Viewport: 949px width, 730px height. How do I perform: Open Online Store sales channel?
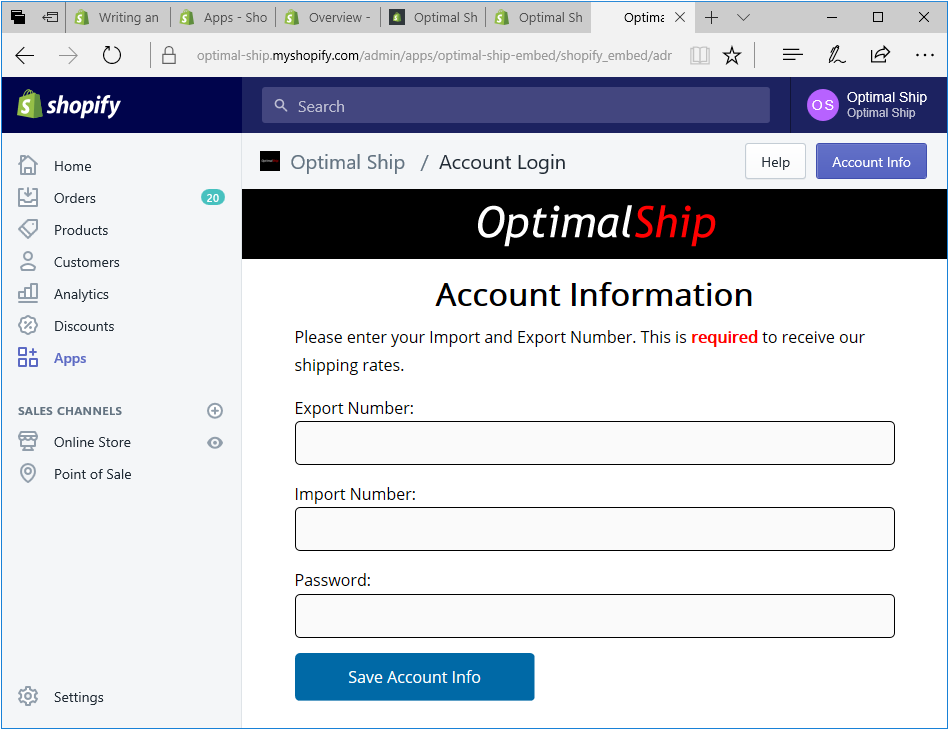[x=92, y=442]
